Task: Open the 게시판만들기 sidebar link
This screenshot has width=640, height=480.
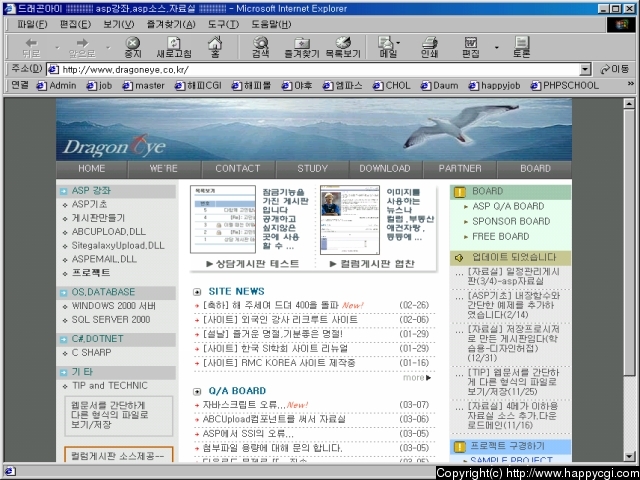Action: pos(98,218)
